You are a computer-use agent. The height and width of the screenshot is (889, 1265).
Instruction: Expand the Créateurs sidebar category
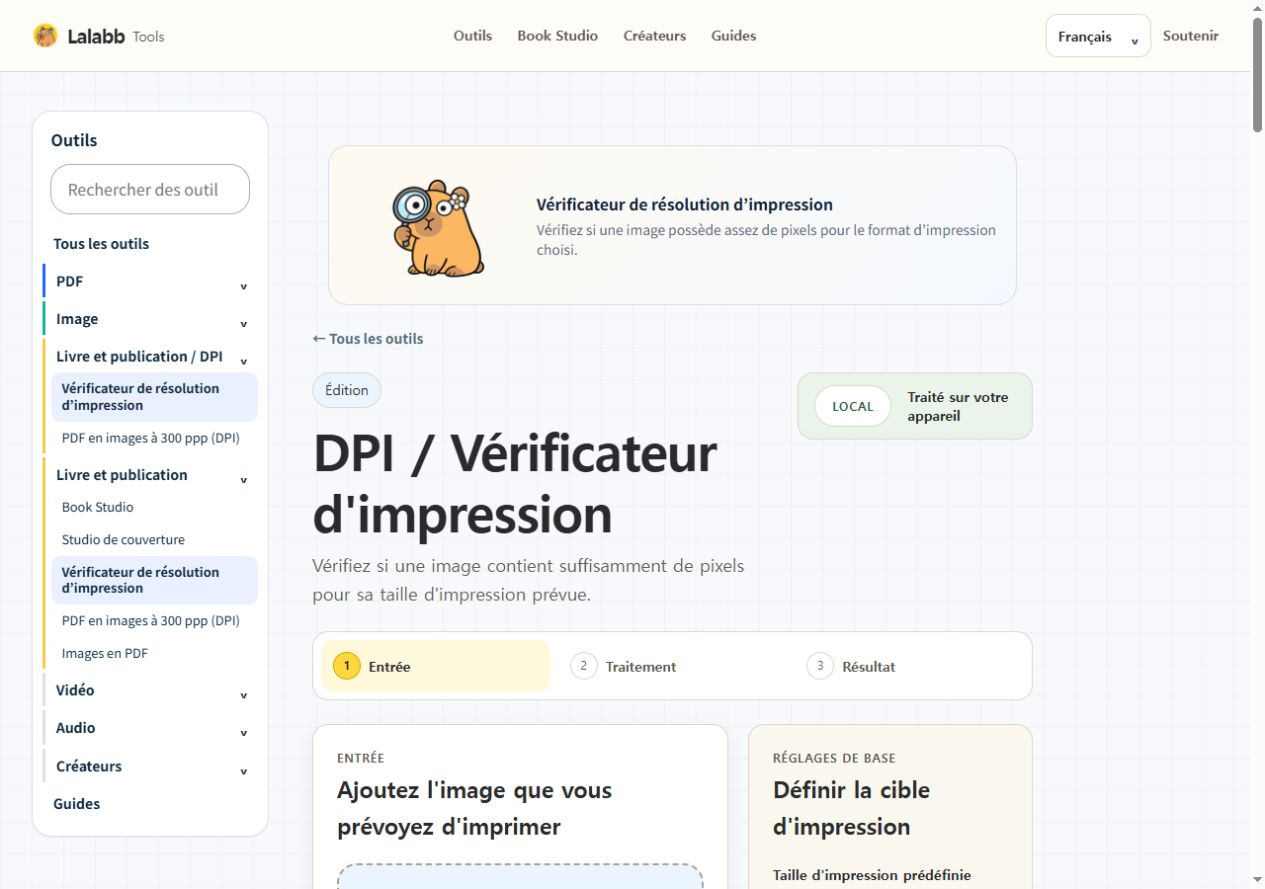point(150,766)
